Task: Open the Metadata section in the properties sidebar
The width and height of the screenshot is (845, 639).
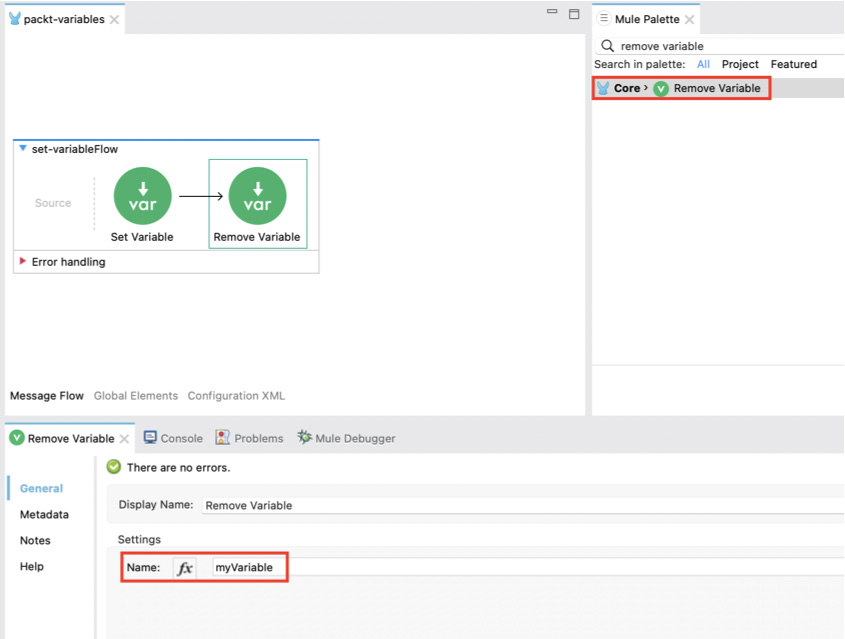Action: pyautogui.click(x=44, y=514)
